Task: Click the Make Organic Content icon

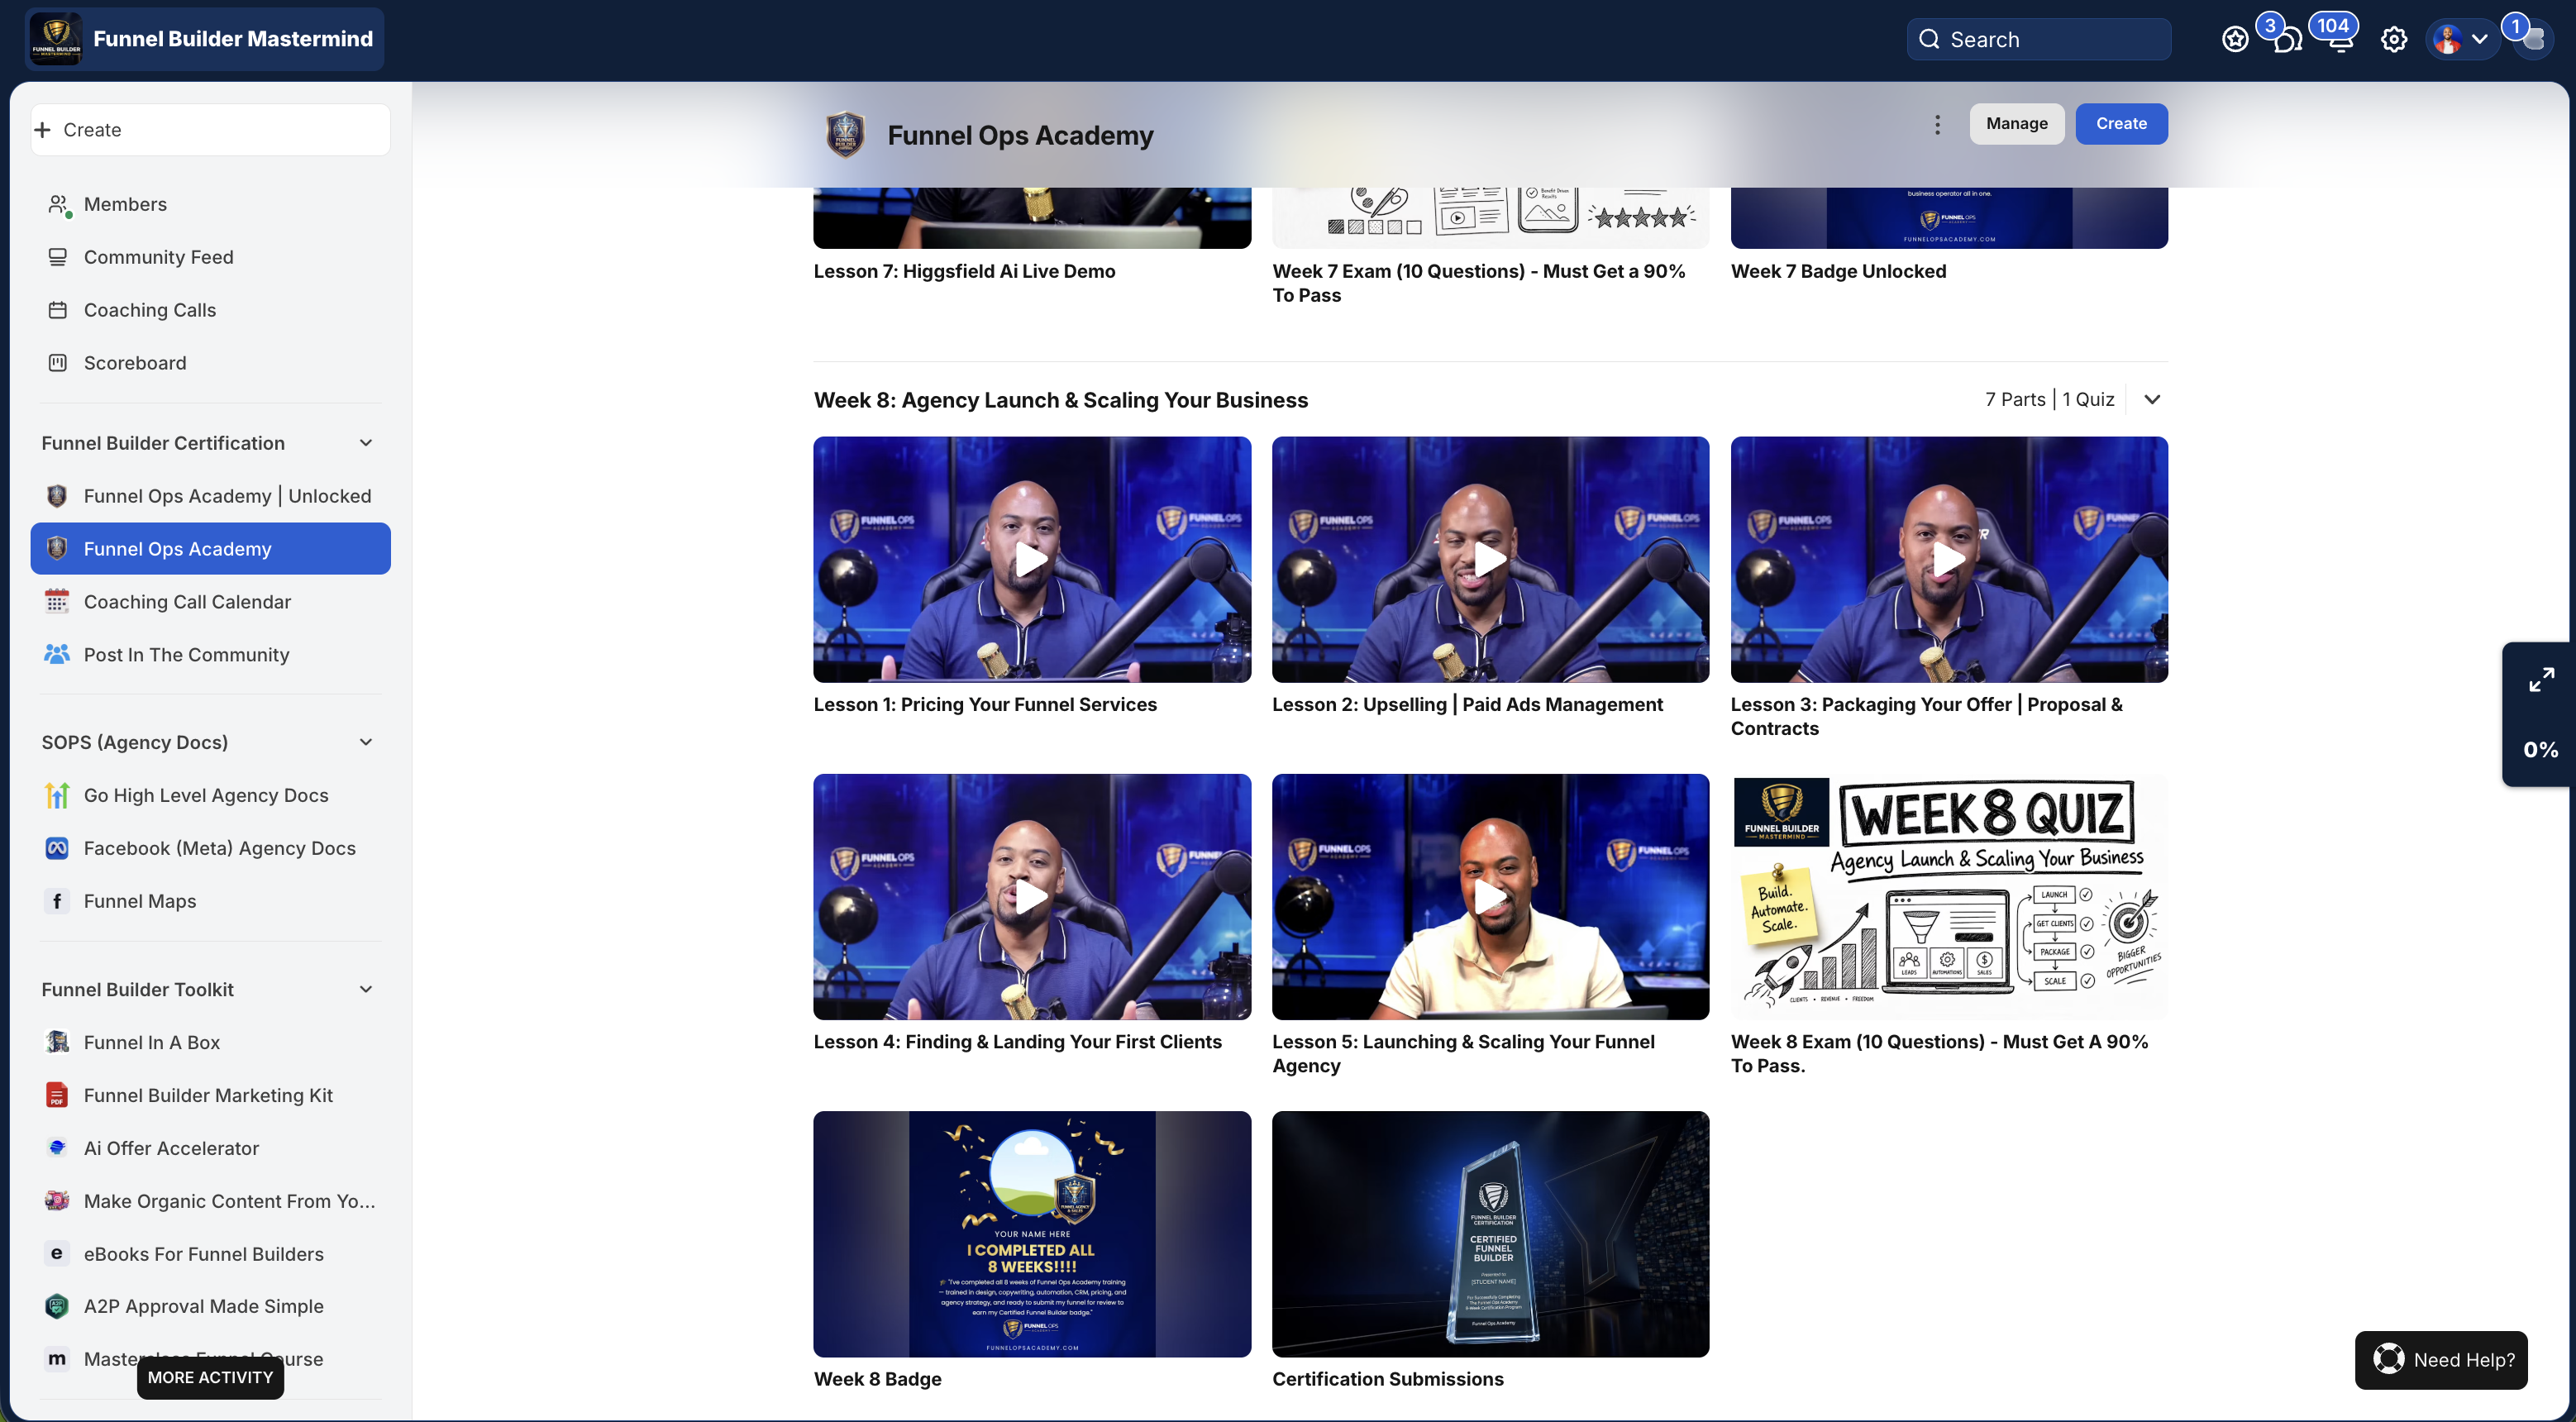Action: click(x=57, y=1201)
